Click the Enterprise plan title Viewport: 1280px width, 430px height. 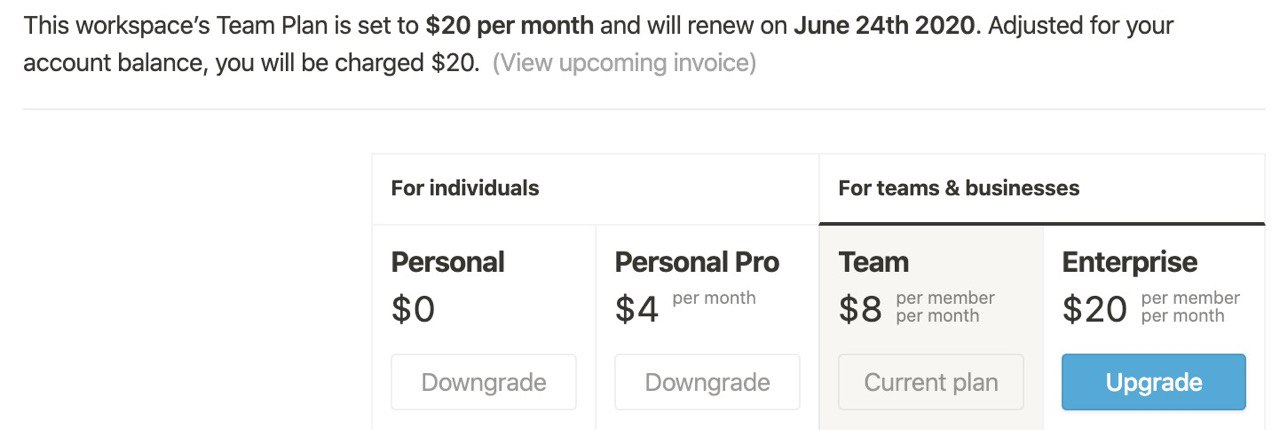(1129, 262)
